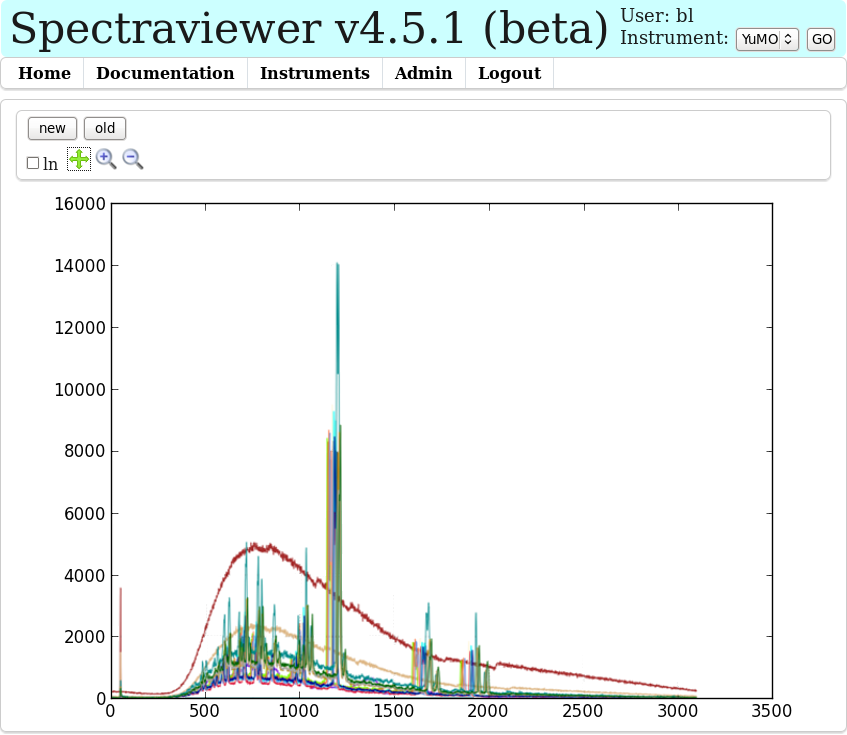Click the 'old' button

(105, 128)
